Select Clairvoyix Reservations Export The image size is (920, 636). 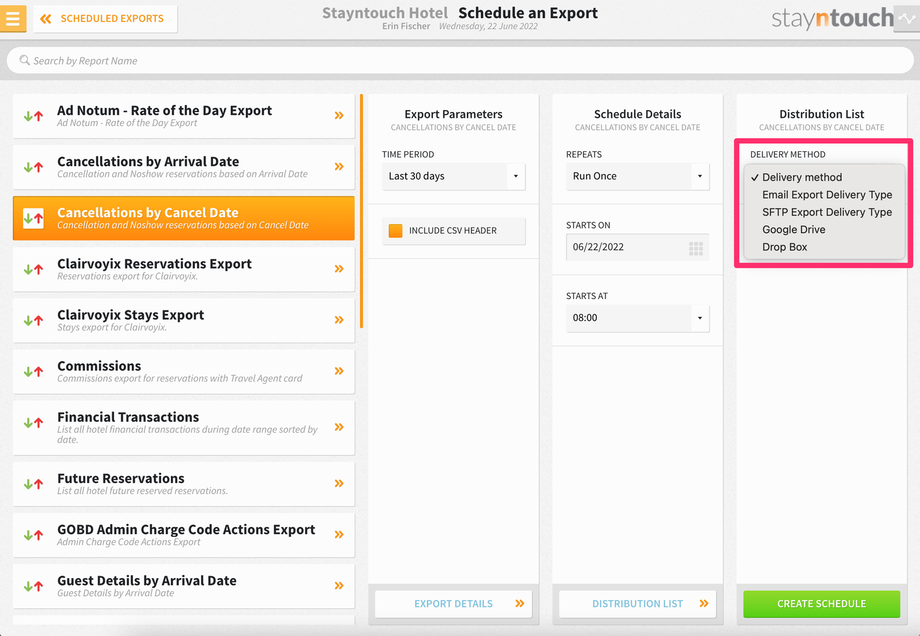tap(184, 269)
